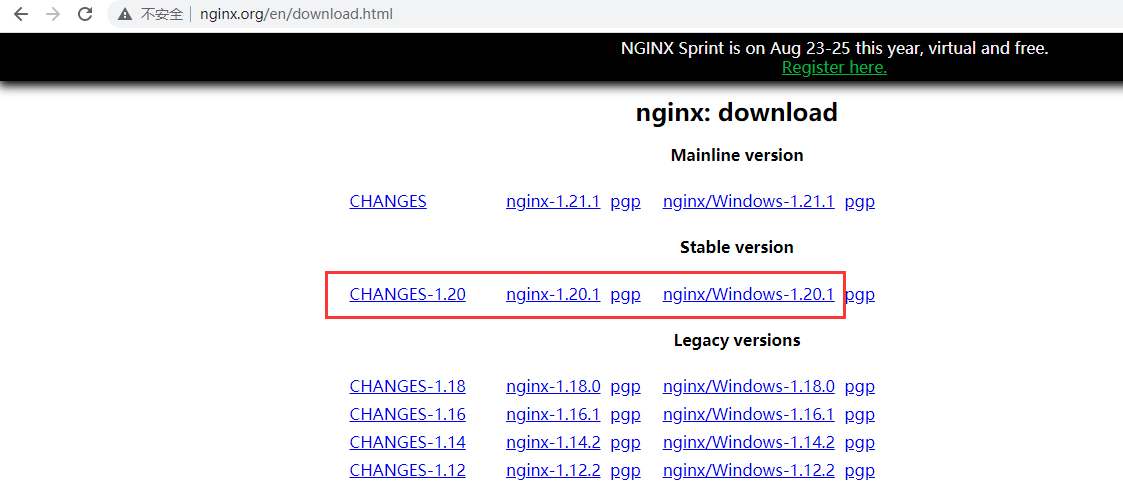The image size is (1123, 490).
Task: Open pgp signature for nginx/Windows-1.20.1
Action: tap(859, 296)
